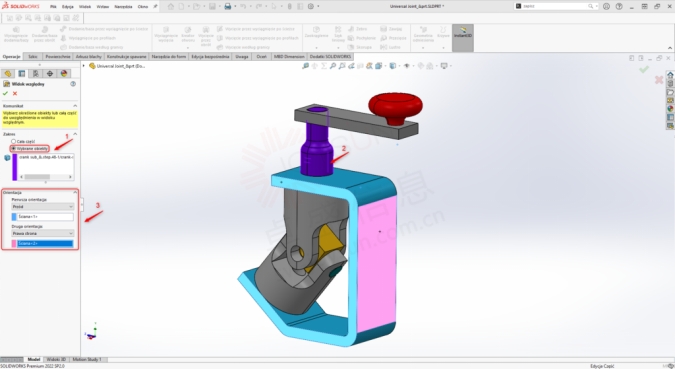Viewport: 675px width, 369px height.
Task: Open the Druga orientacja dropdown
Action: pyautogui.click(x=43, y=233)
